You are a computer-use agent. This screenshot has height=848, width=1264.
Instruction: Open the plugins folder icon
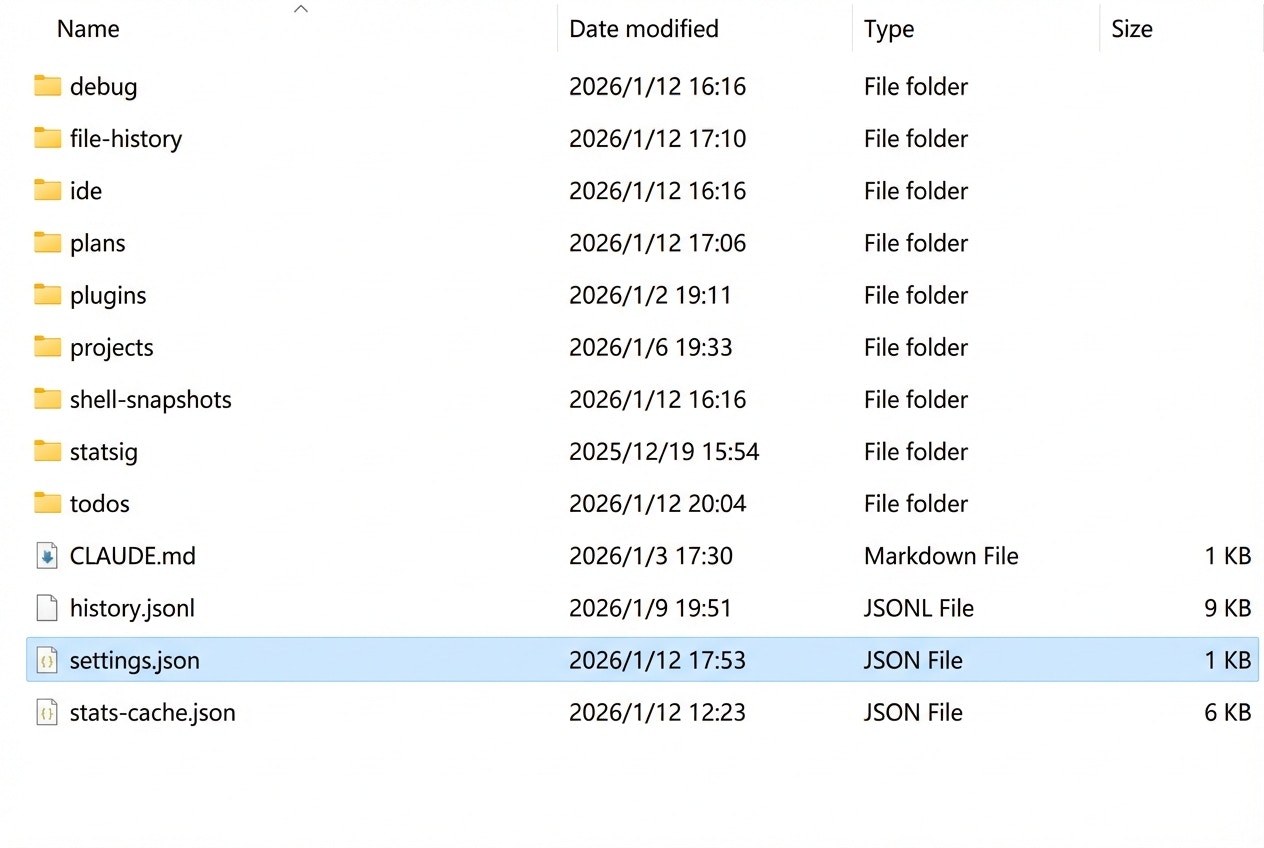point(47,295)
